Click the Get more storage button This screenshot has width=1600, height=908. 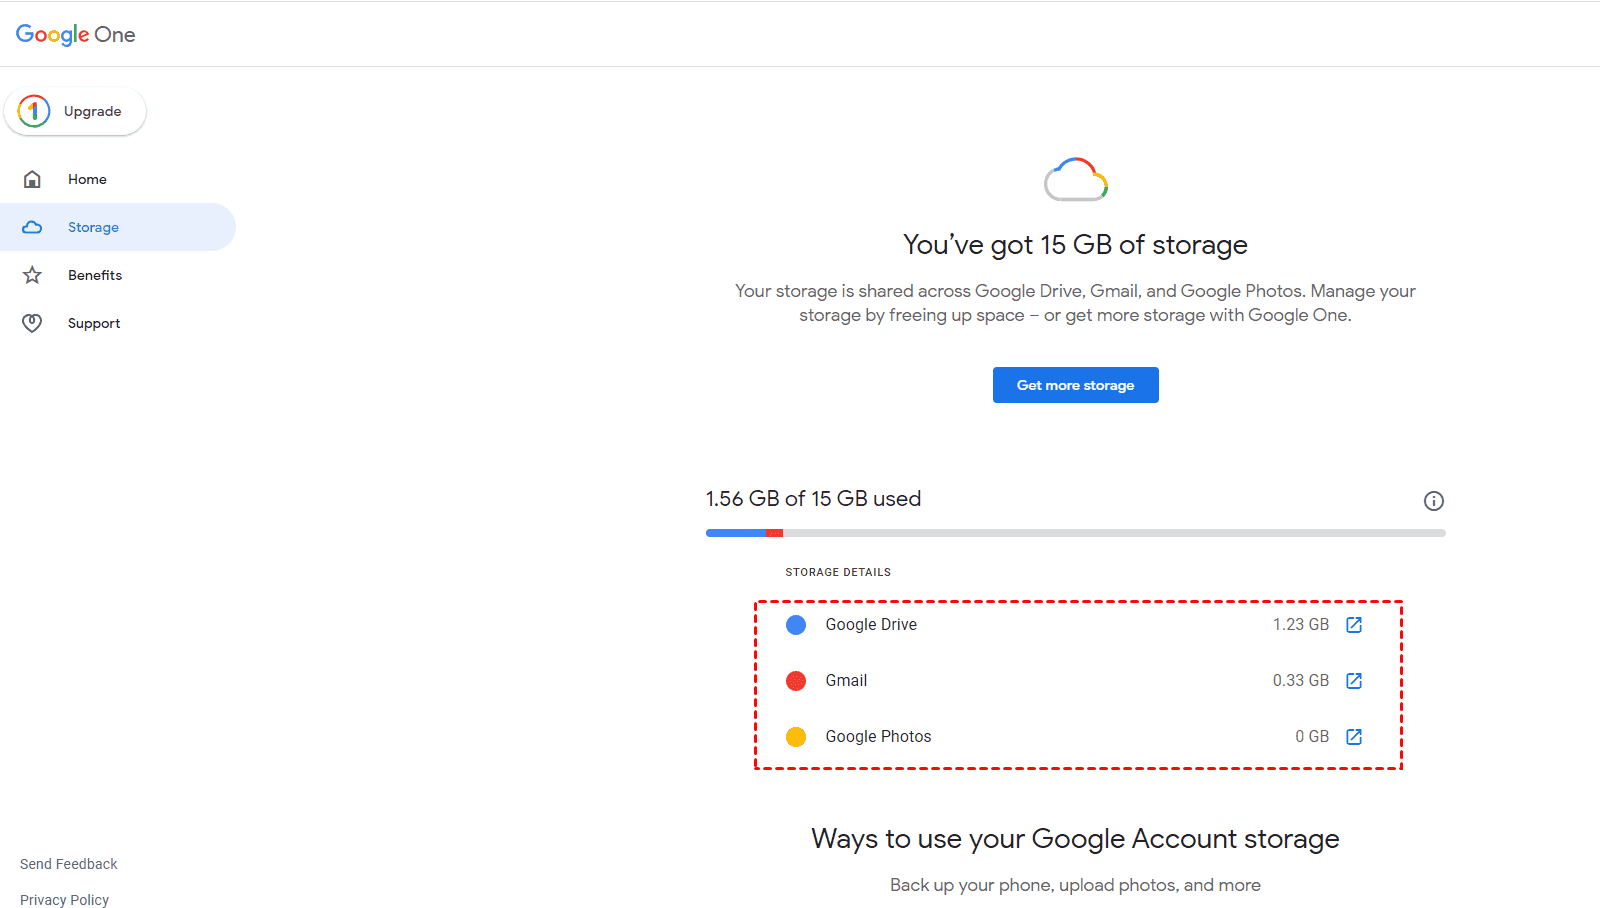[x=1075, y=385]
